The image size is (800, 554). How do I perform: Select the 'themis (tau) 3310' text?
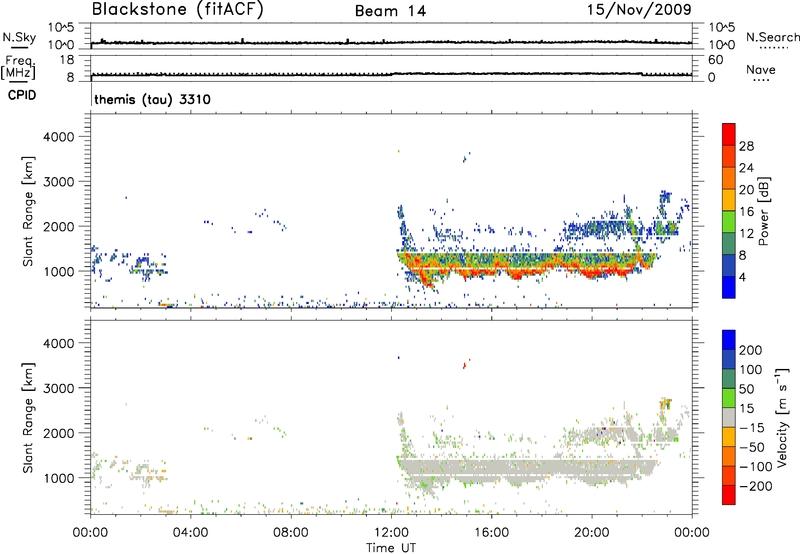pos(152,99)
